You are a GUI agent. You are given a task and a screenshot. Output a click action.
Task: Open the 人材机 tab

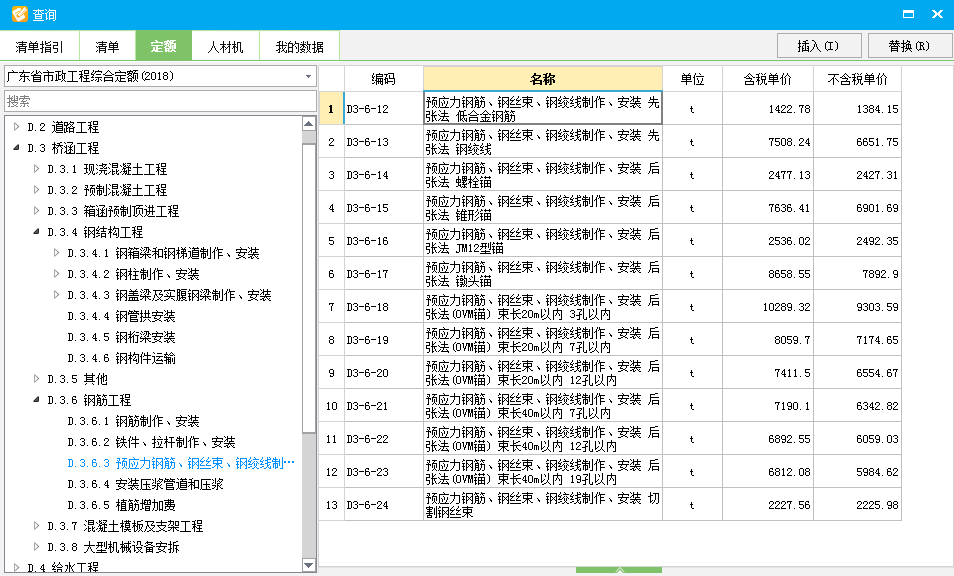click(225, 47)
